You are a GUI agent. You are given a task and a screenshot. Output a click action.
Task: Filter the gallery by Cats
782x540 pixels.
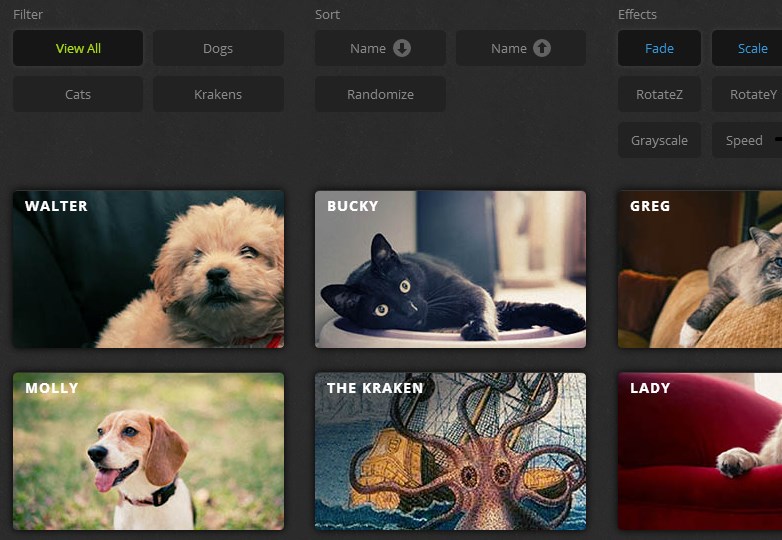tap(78, 95)
